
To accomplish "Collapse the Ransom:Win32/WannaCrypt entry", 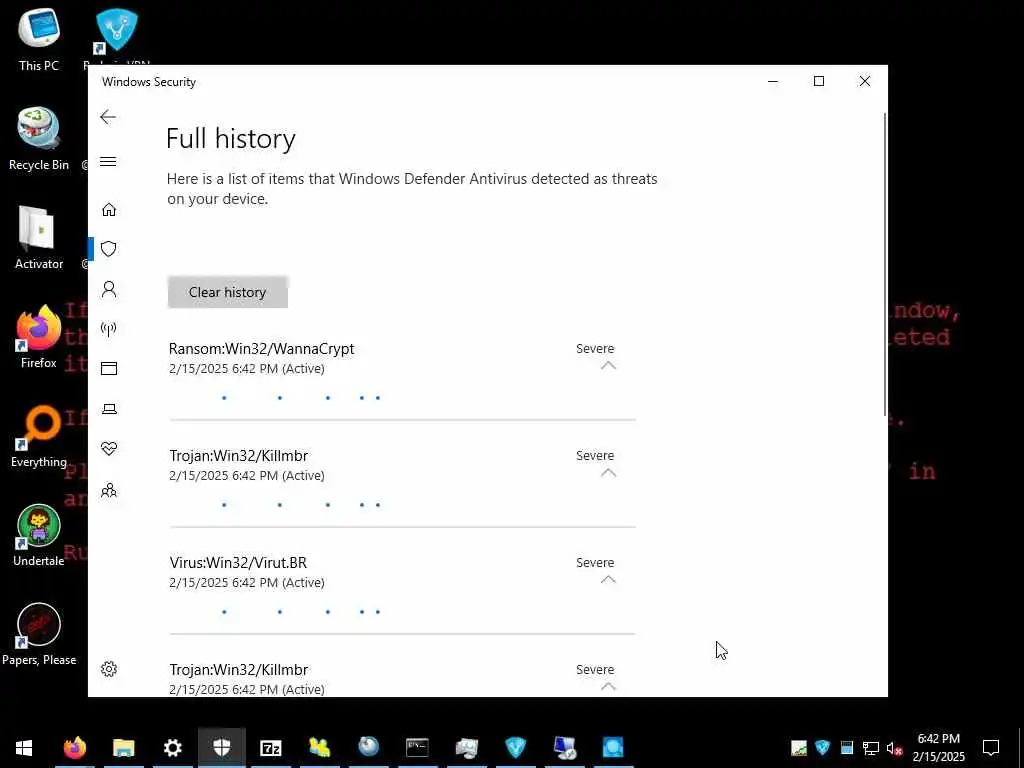I will 608,366.
